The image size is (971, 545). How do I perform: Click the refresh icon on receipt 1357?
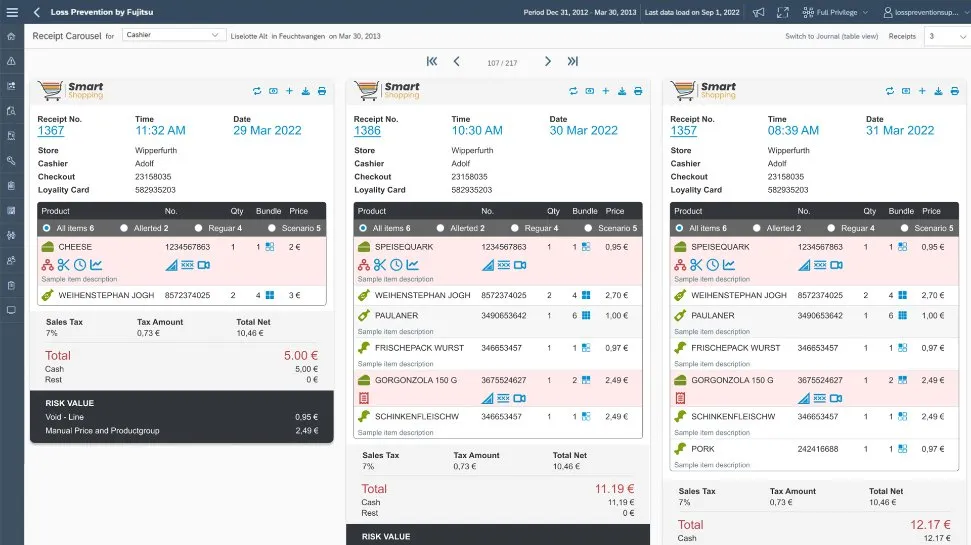point(890,91)
